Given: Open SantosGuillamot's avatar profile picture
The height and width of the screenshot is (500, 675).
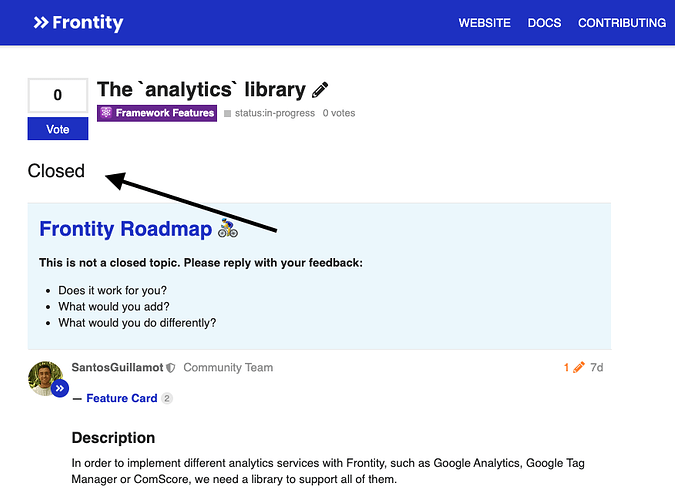Looking at the screenshot, I should click(45, 377).
